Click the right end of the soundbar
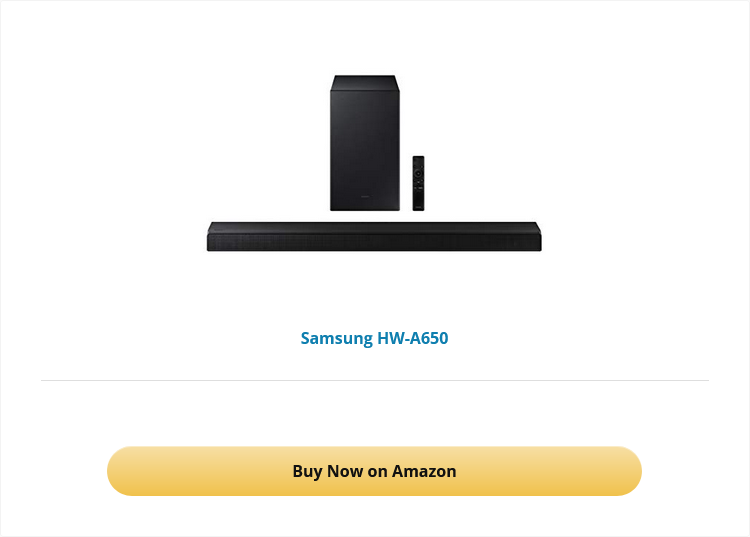Viewport: 750px width, 537px height. [536, 236]
